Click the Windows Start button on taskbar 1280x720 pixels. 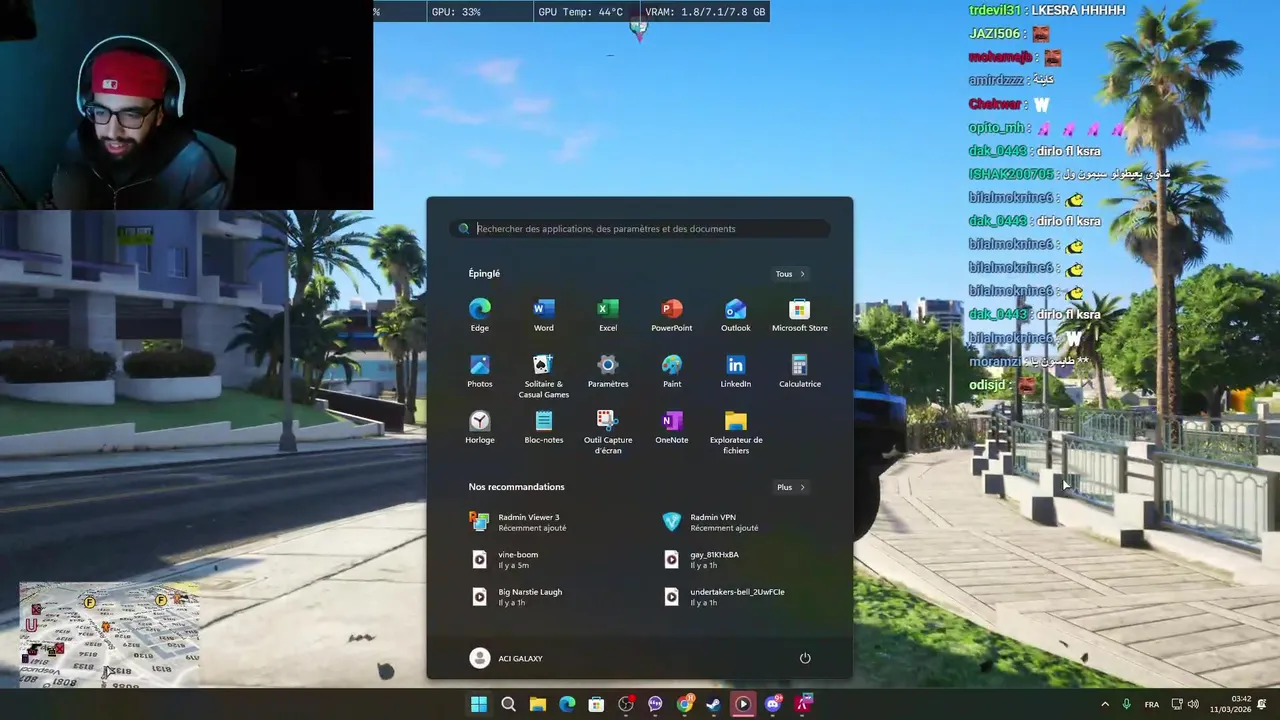(479, 704)
